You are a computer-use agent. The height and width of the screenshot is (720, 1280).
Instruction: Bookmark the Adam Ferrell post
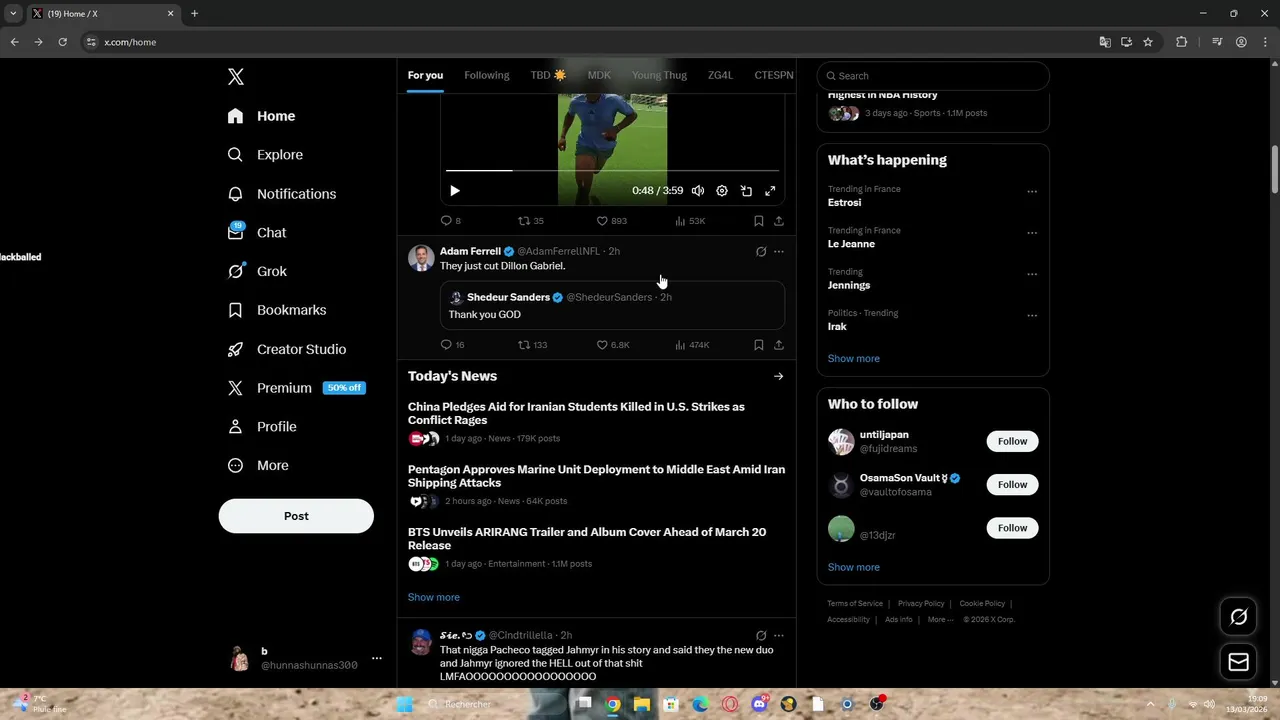point(758,345)
